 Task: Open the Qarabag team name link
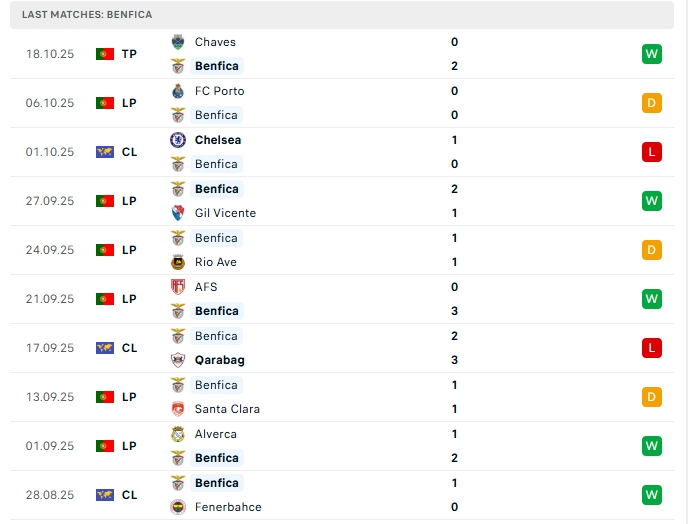219,360
